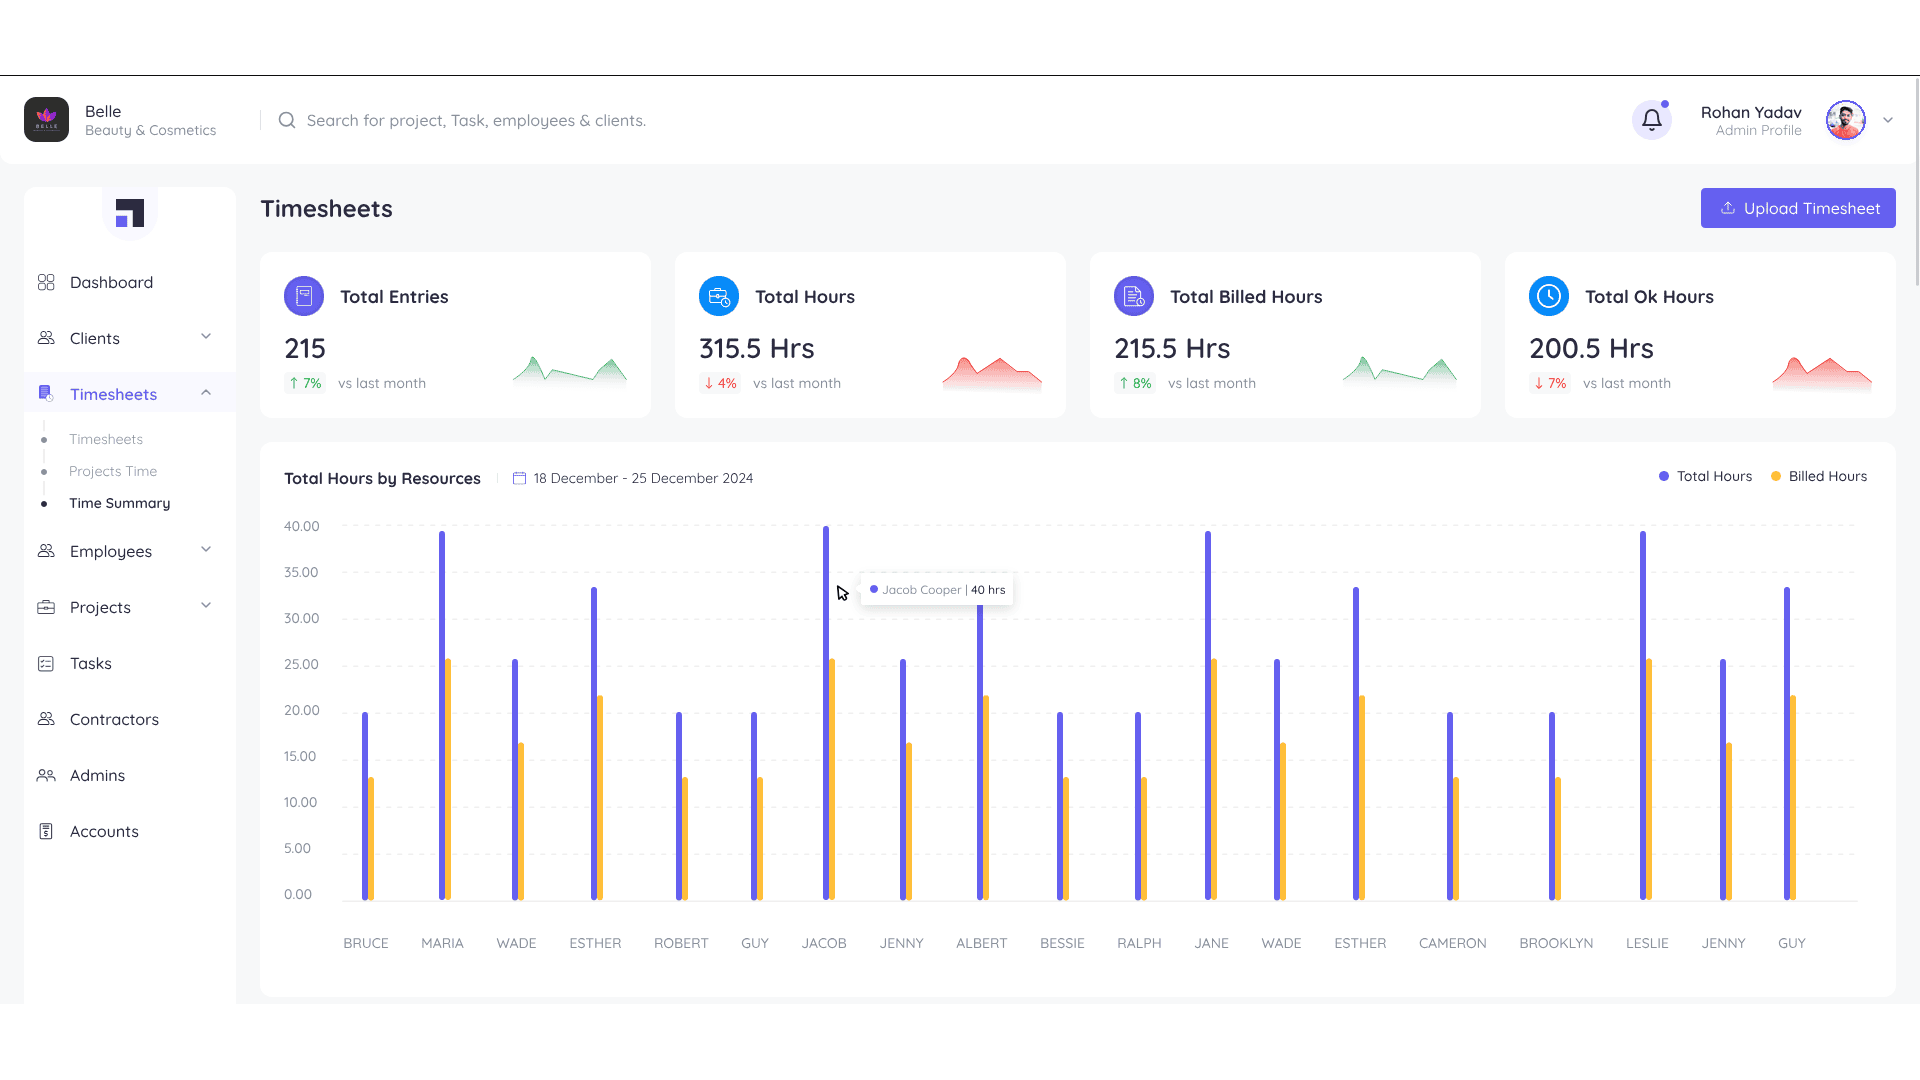Click the Belle company logo icon
Screen dimensions: 1920x1080
(x=46, y=120)
